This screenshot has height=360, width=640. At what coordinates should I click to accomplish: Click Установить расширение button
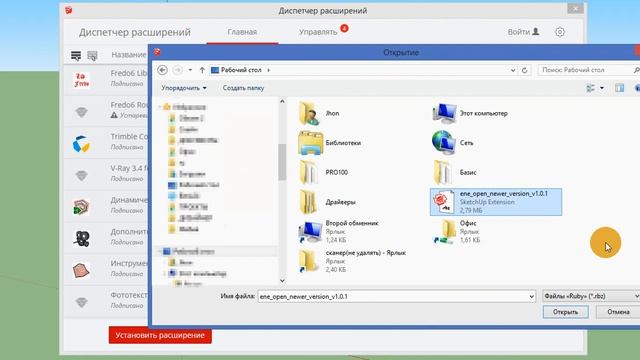pyautogui.click(x=160, y=335)
